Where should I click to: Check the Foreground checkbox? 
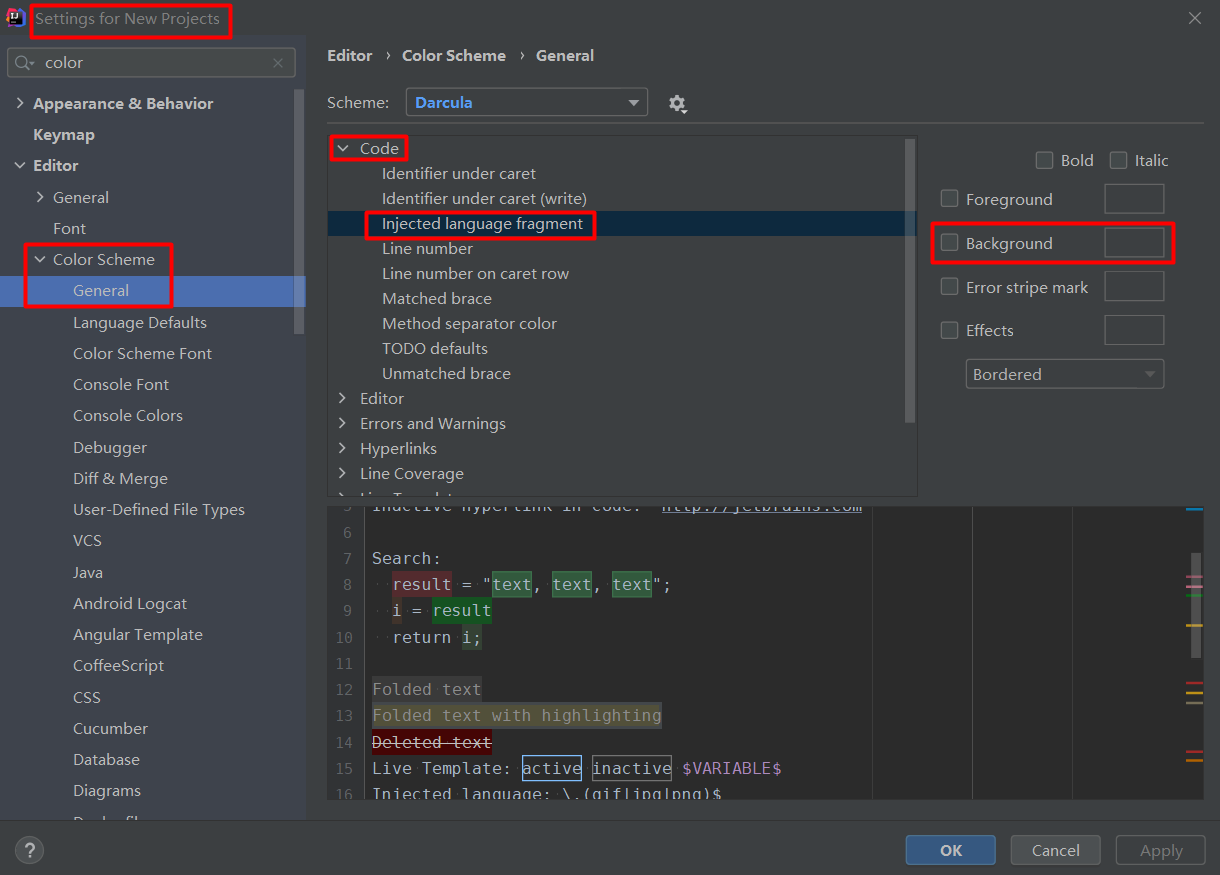point(949,199)
